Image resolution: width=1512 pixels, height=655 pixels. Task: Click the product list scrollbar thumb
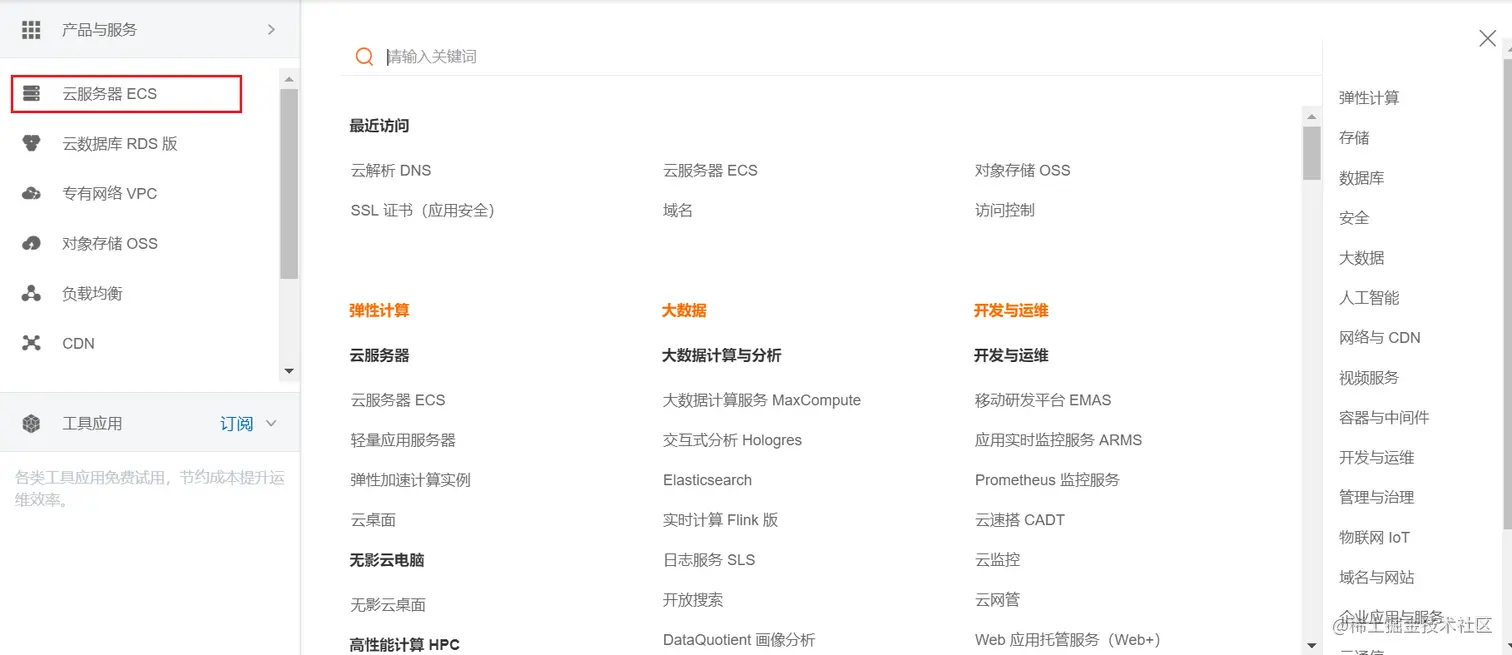point(1312,153)
